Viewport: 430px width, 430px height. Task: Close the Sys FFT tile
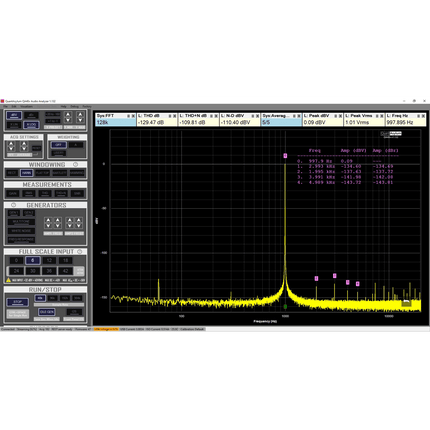pyautogui.click(x=133, y=116)
